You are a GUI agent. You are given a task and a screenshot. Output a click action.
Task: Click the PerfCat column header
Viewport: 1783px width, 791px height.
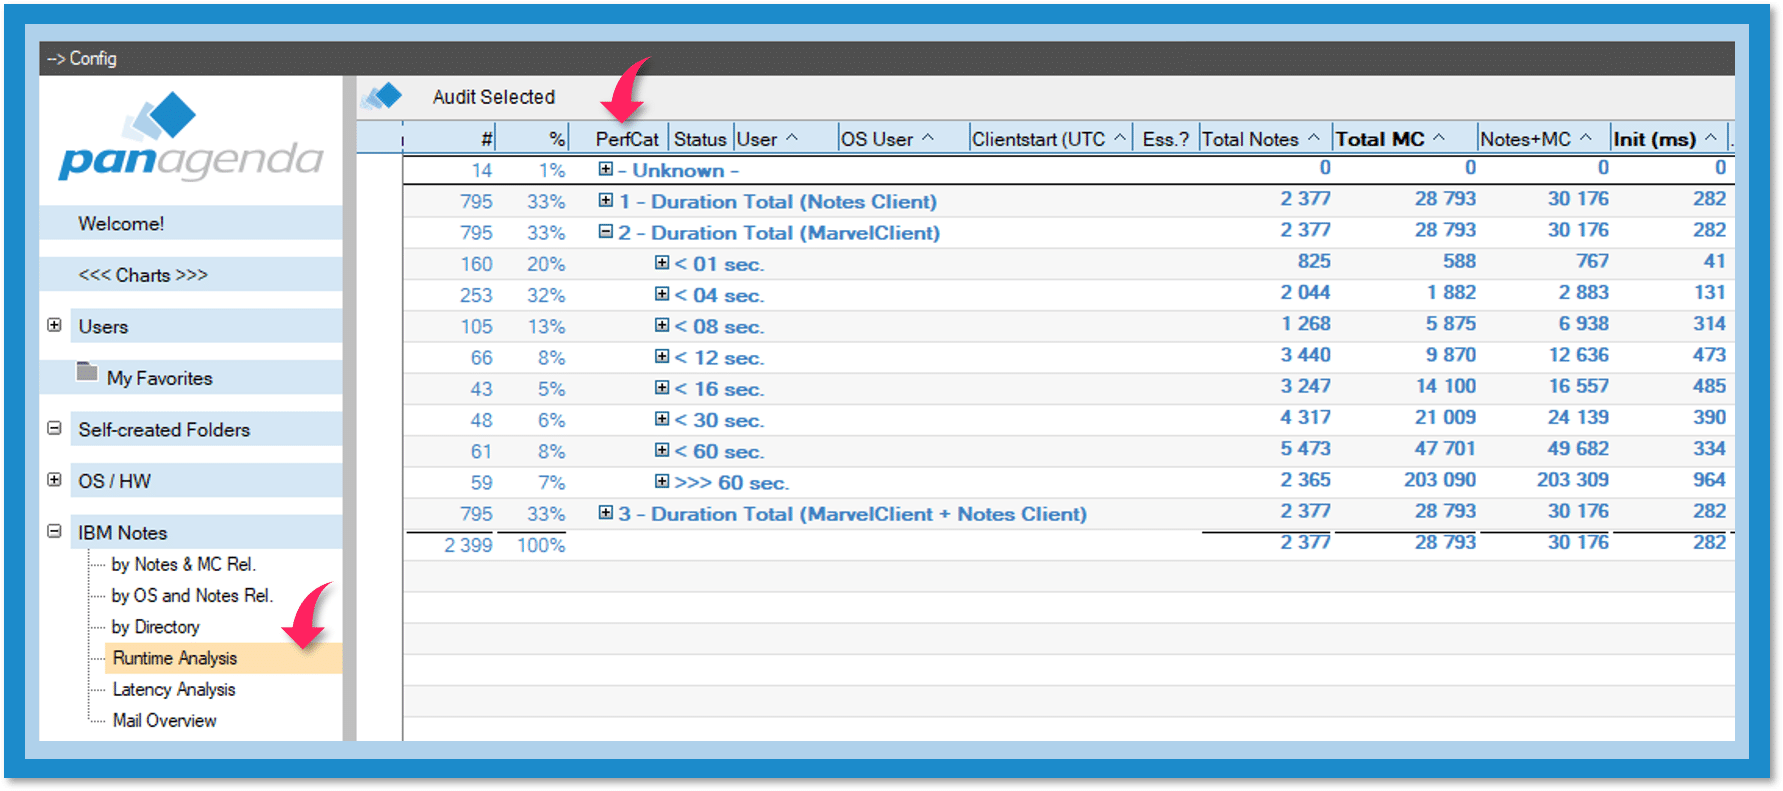pyautogui.click(x=627, y=139)
